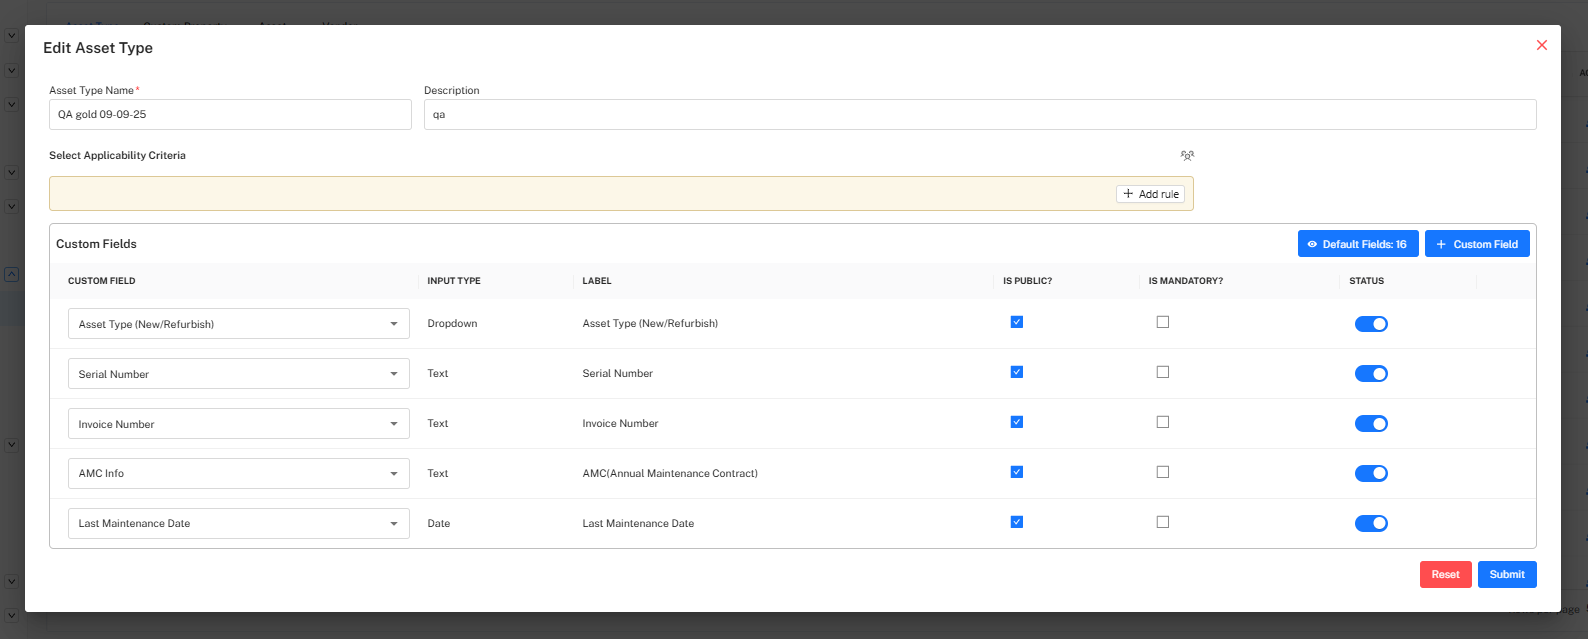
Task: Toggle status switch for Serial Number
Action: point(1371,374)
